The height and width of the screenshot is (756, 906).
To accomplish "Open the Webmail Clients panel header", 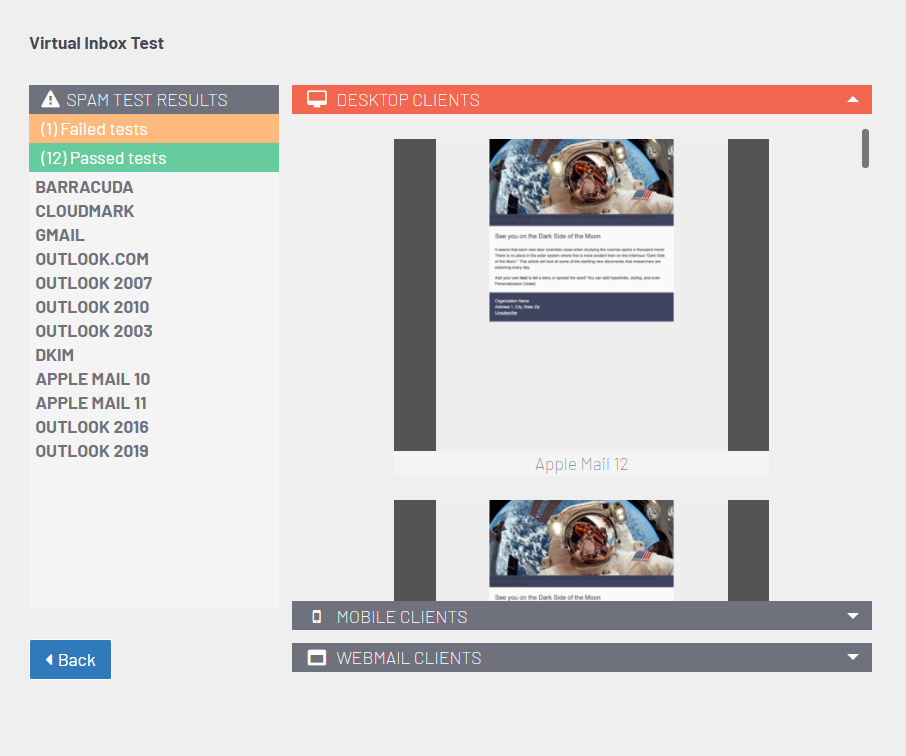I will [x=582, y=658].
